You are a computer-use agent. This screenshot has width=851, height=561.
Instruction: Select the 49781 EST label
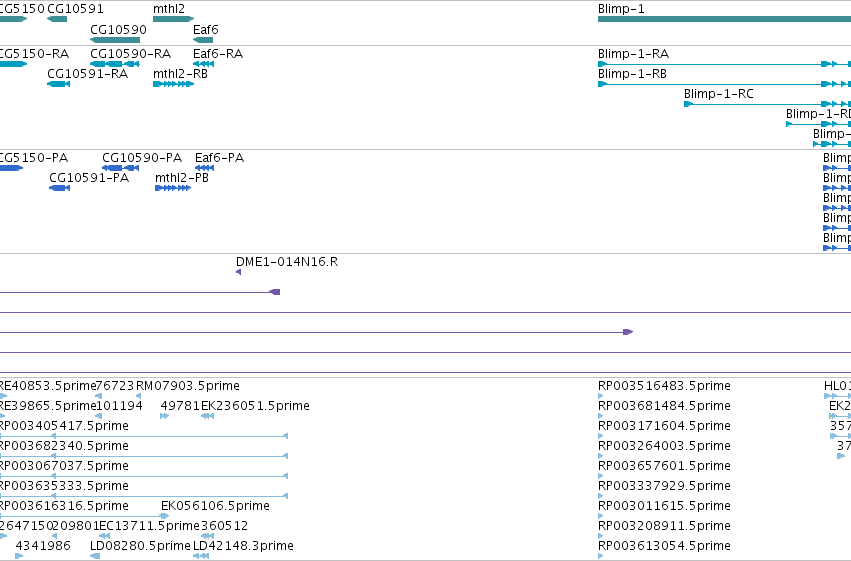click(180, 406)
